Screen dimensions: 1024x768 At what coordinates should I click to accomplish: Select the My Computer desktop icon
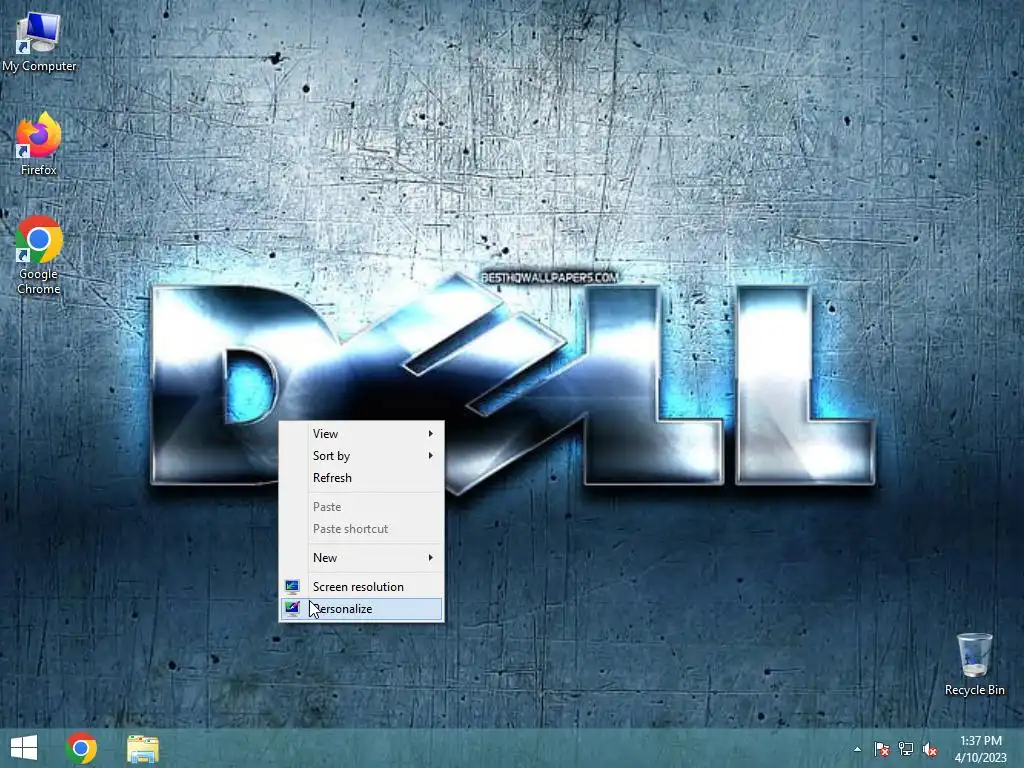[39, 42]
